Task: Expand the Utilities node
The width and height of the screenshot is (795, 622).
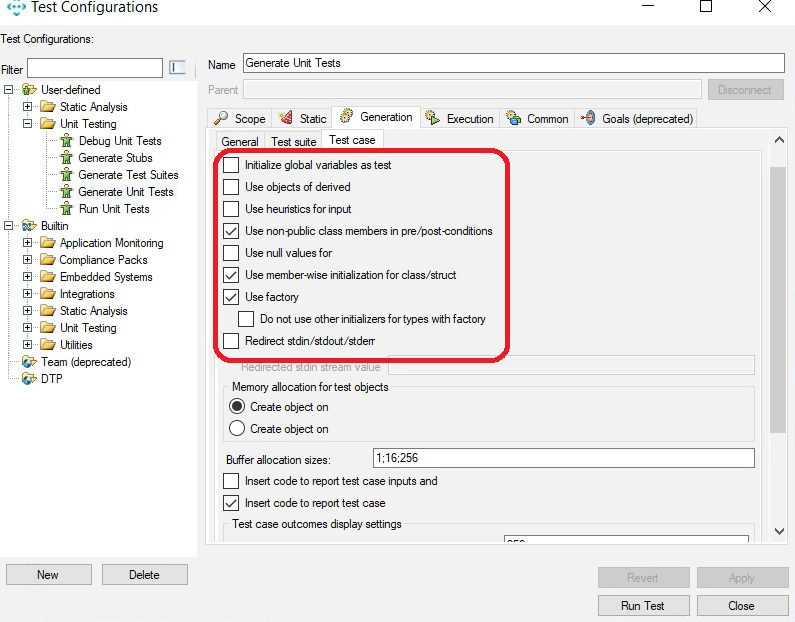Action: [x=27, y=345]
